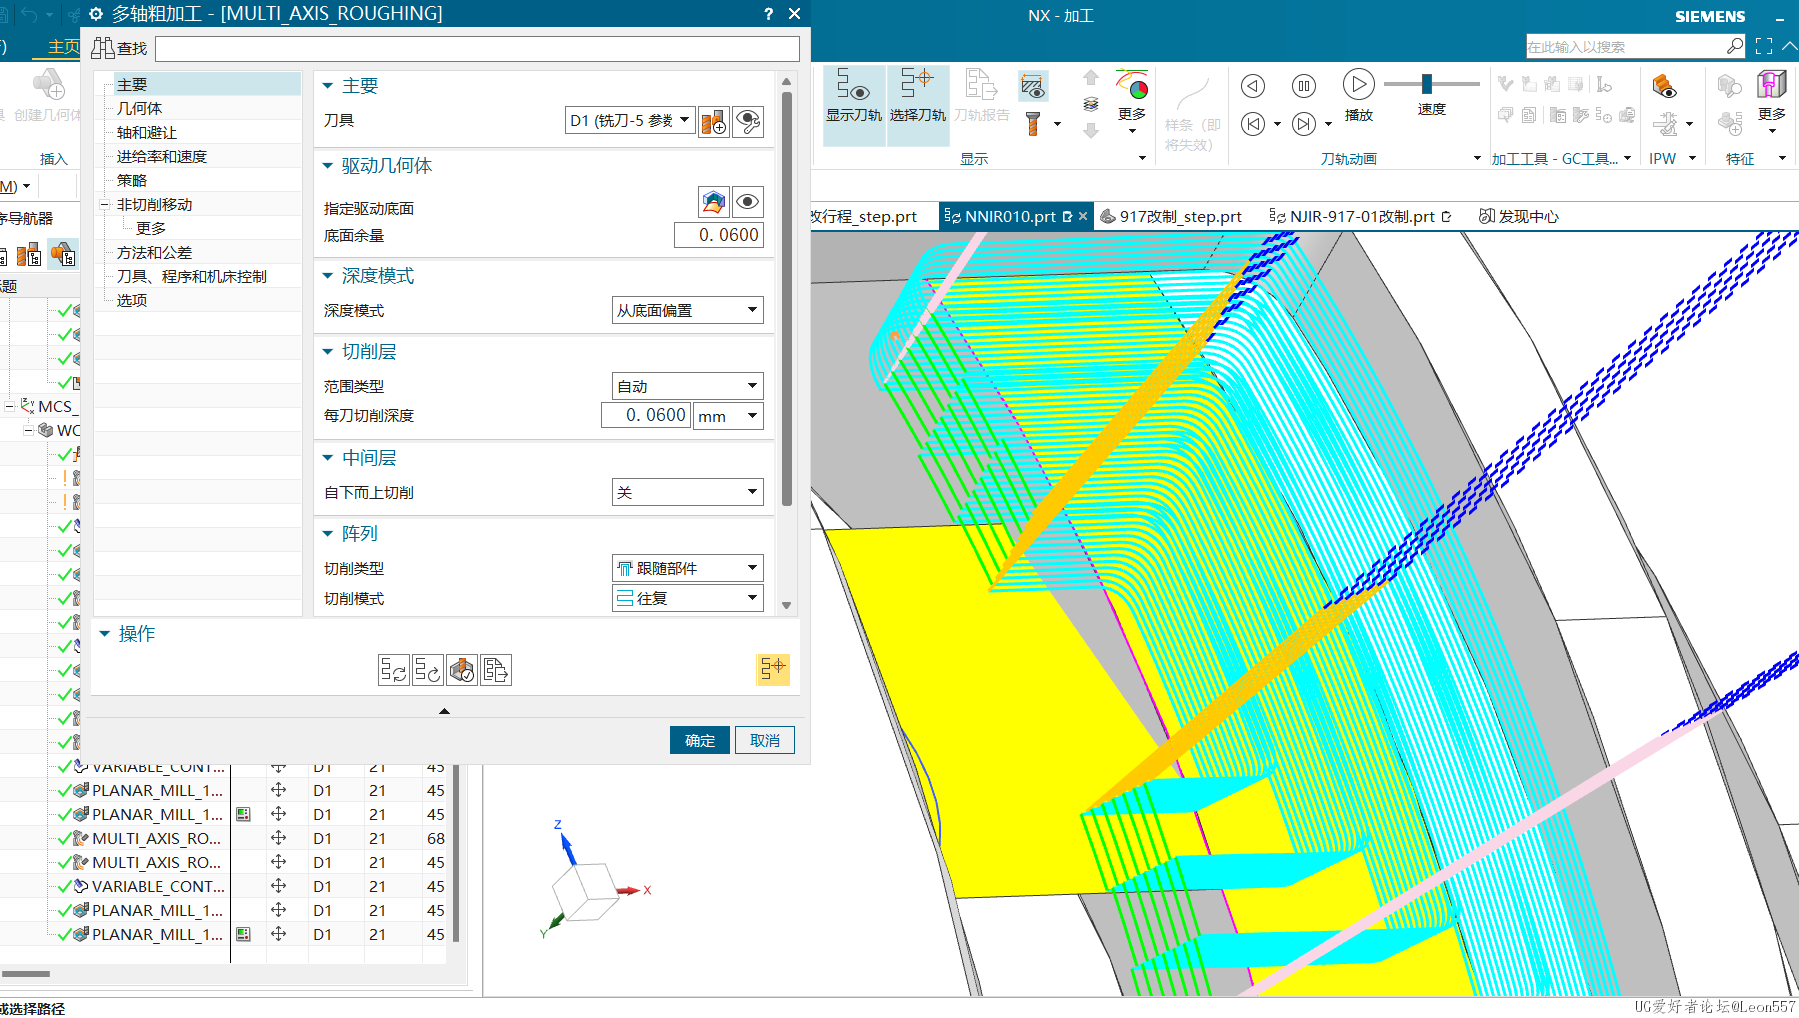Click the 确定 button
1799x1018 pixels.
pyautogui.click(x=699, y=740)
